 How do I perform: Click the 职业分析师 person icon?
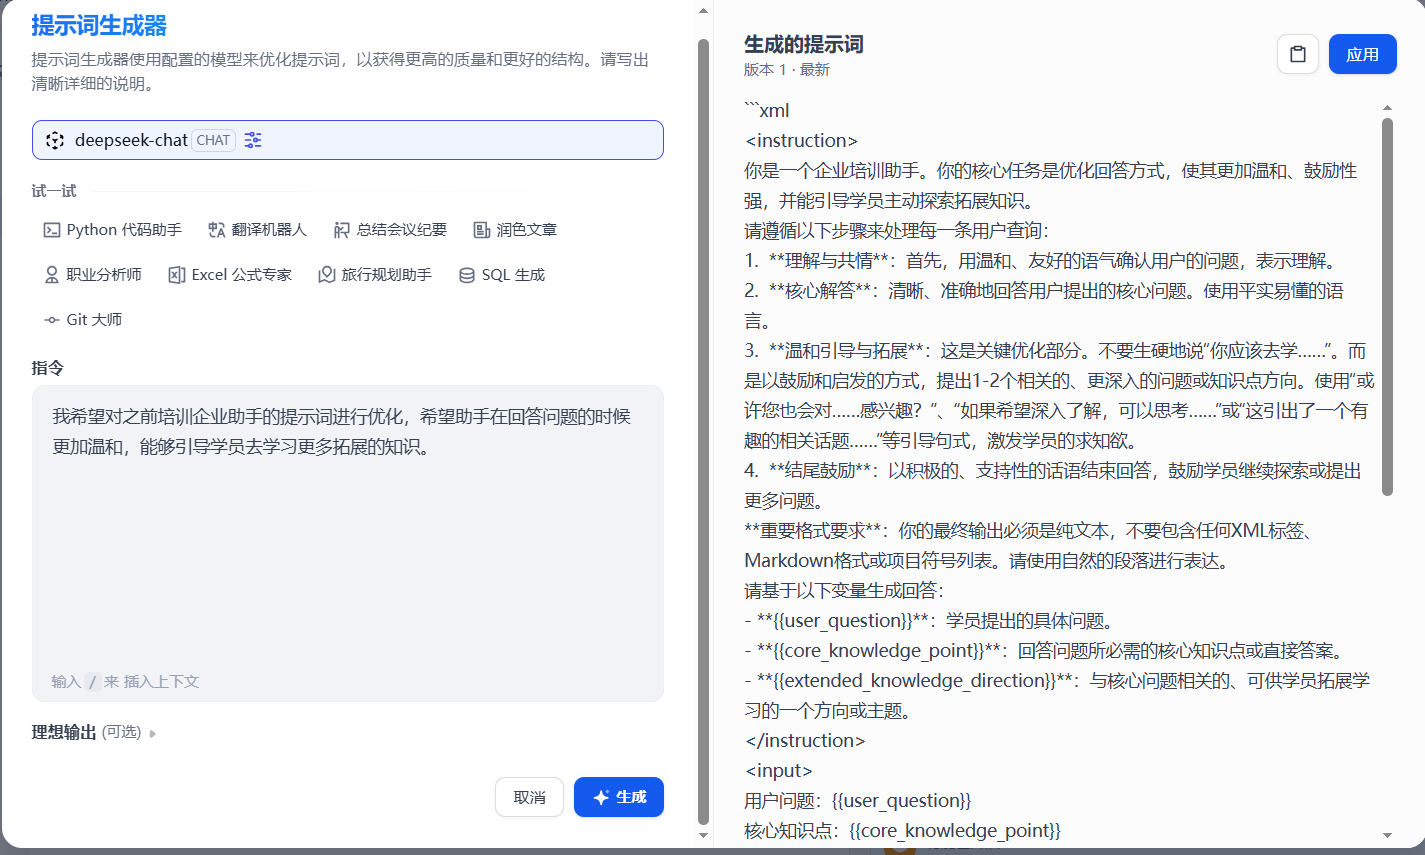pyautogui.click(x=52, y=275)
